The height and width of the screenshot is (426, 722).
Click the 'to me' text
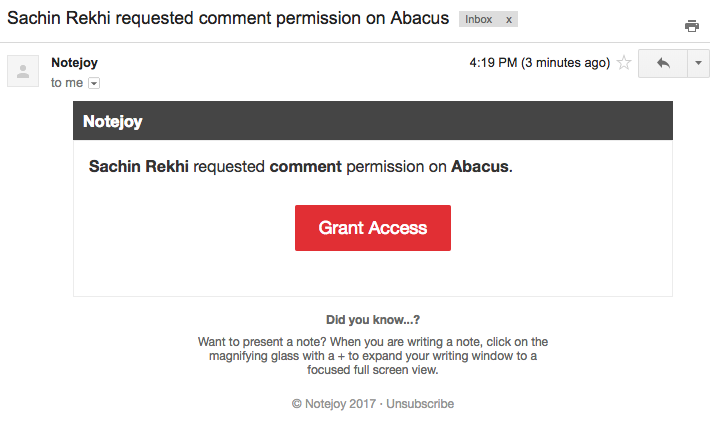pyautogui.click(x=67, y=83)
